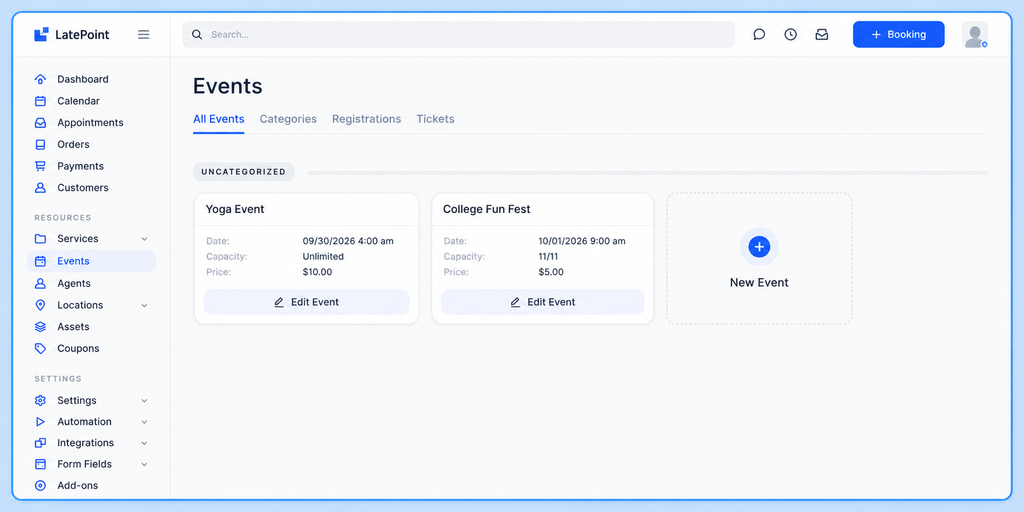Focus the Search input field
The height and width of the screenshot is (512, 1024).
(458, 35)
